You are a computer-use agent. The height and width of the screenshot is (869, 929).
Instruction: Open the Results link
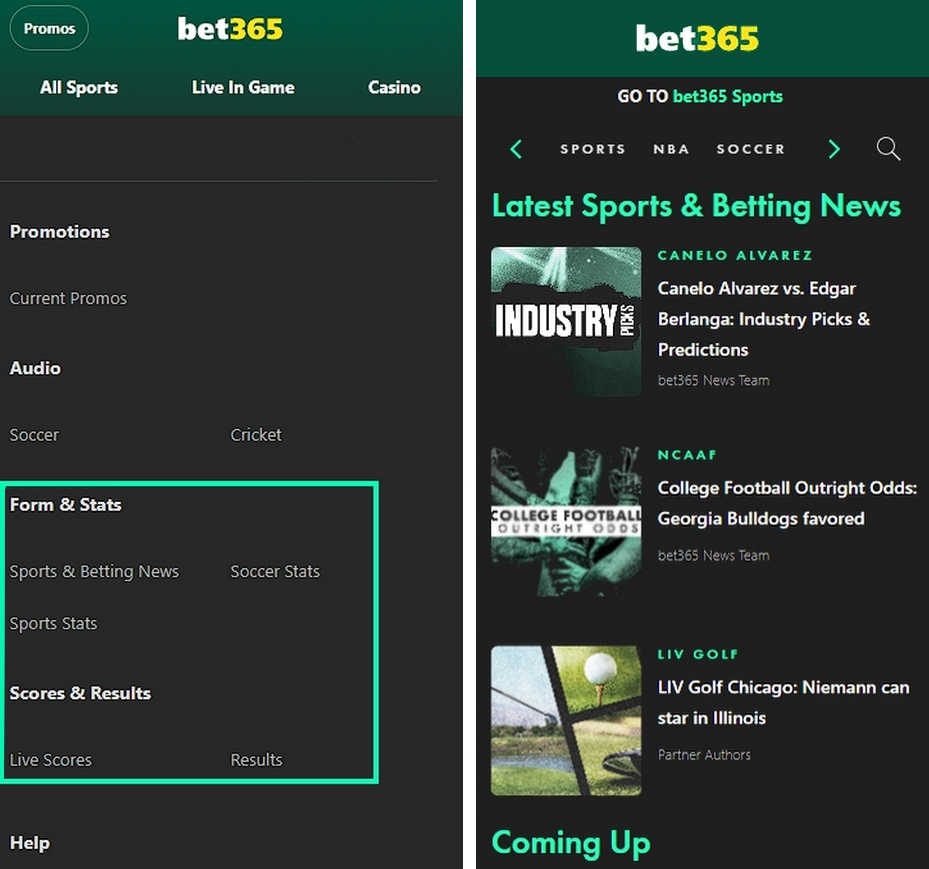tap(256, 760)
